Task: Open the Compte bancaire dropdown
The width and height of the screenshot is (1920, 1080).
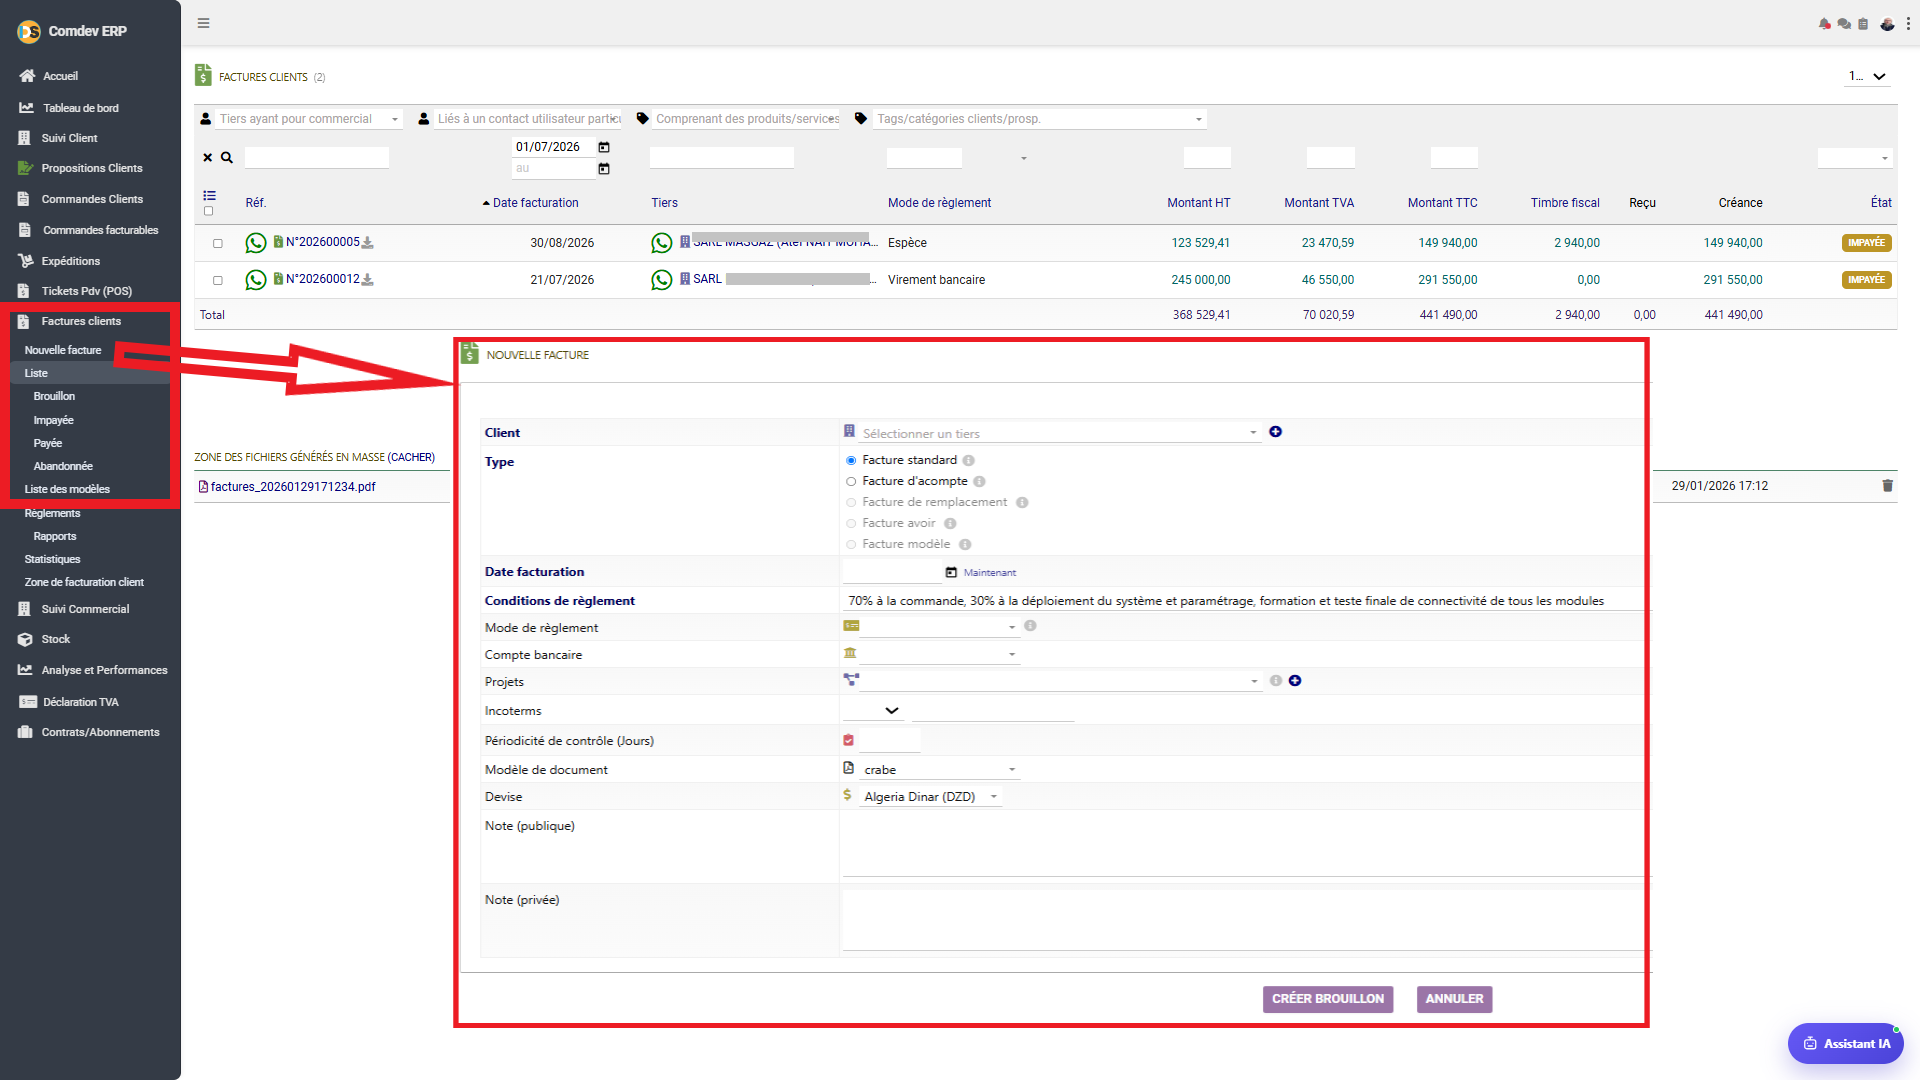Action: tap(939, 654)
